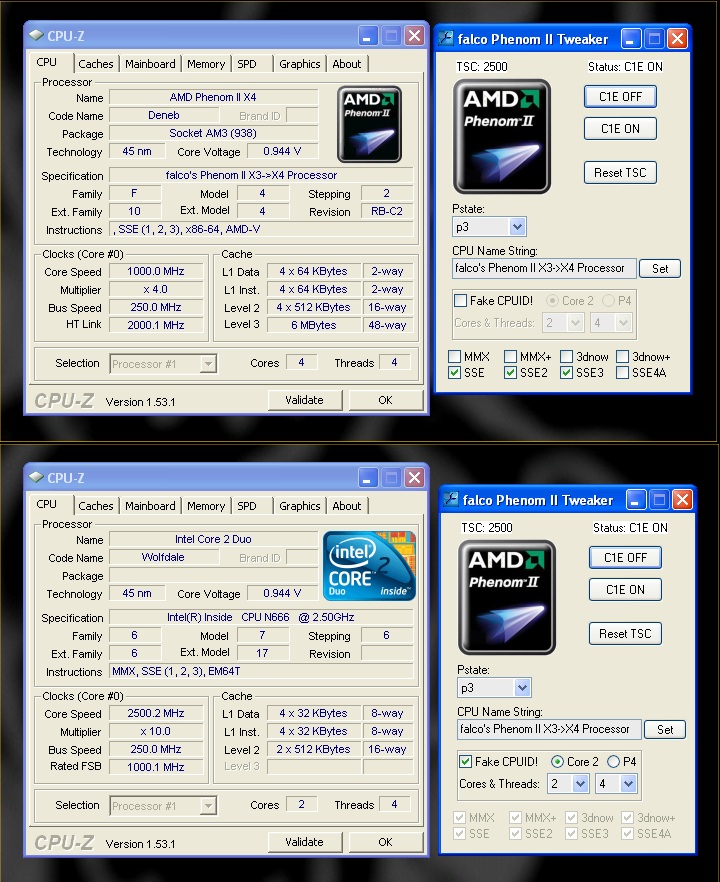The width and height of the screenshot is (720, 882).
Task: Click the top falco Phenom II Tweaker title icon
Action: 446,39
